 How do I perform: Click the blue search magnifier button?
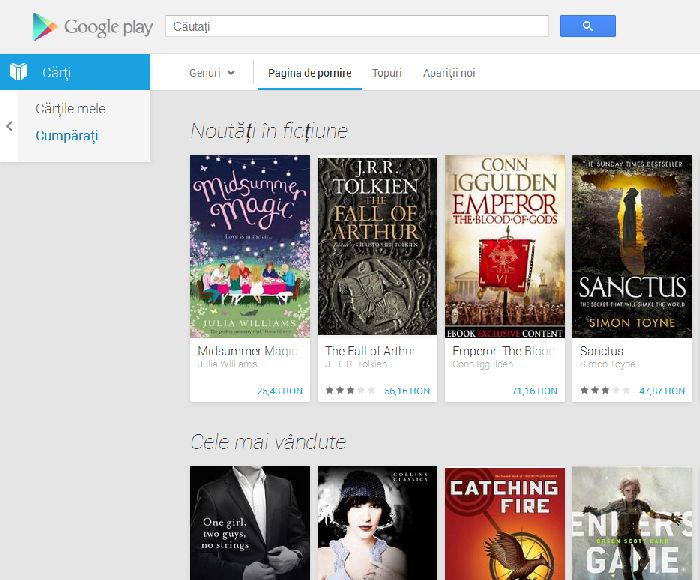pyautogui.click(x=588, y=26)
